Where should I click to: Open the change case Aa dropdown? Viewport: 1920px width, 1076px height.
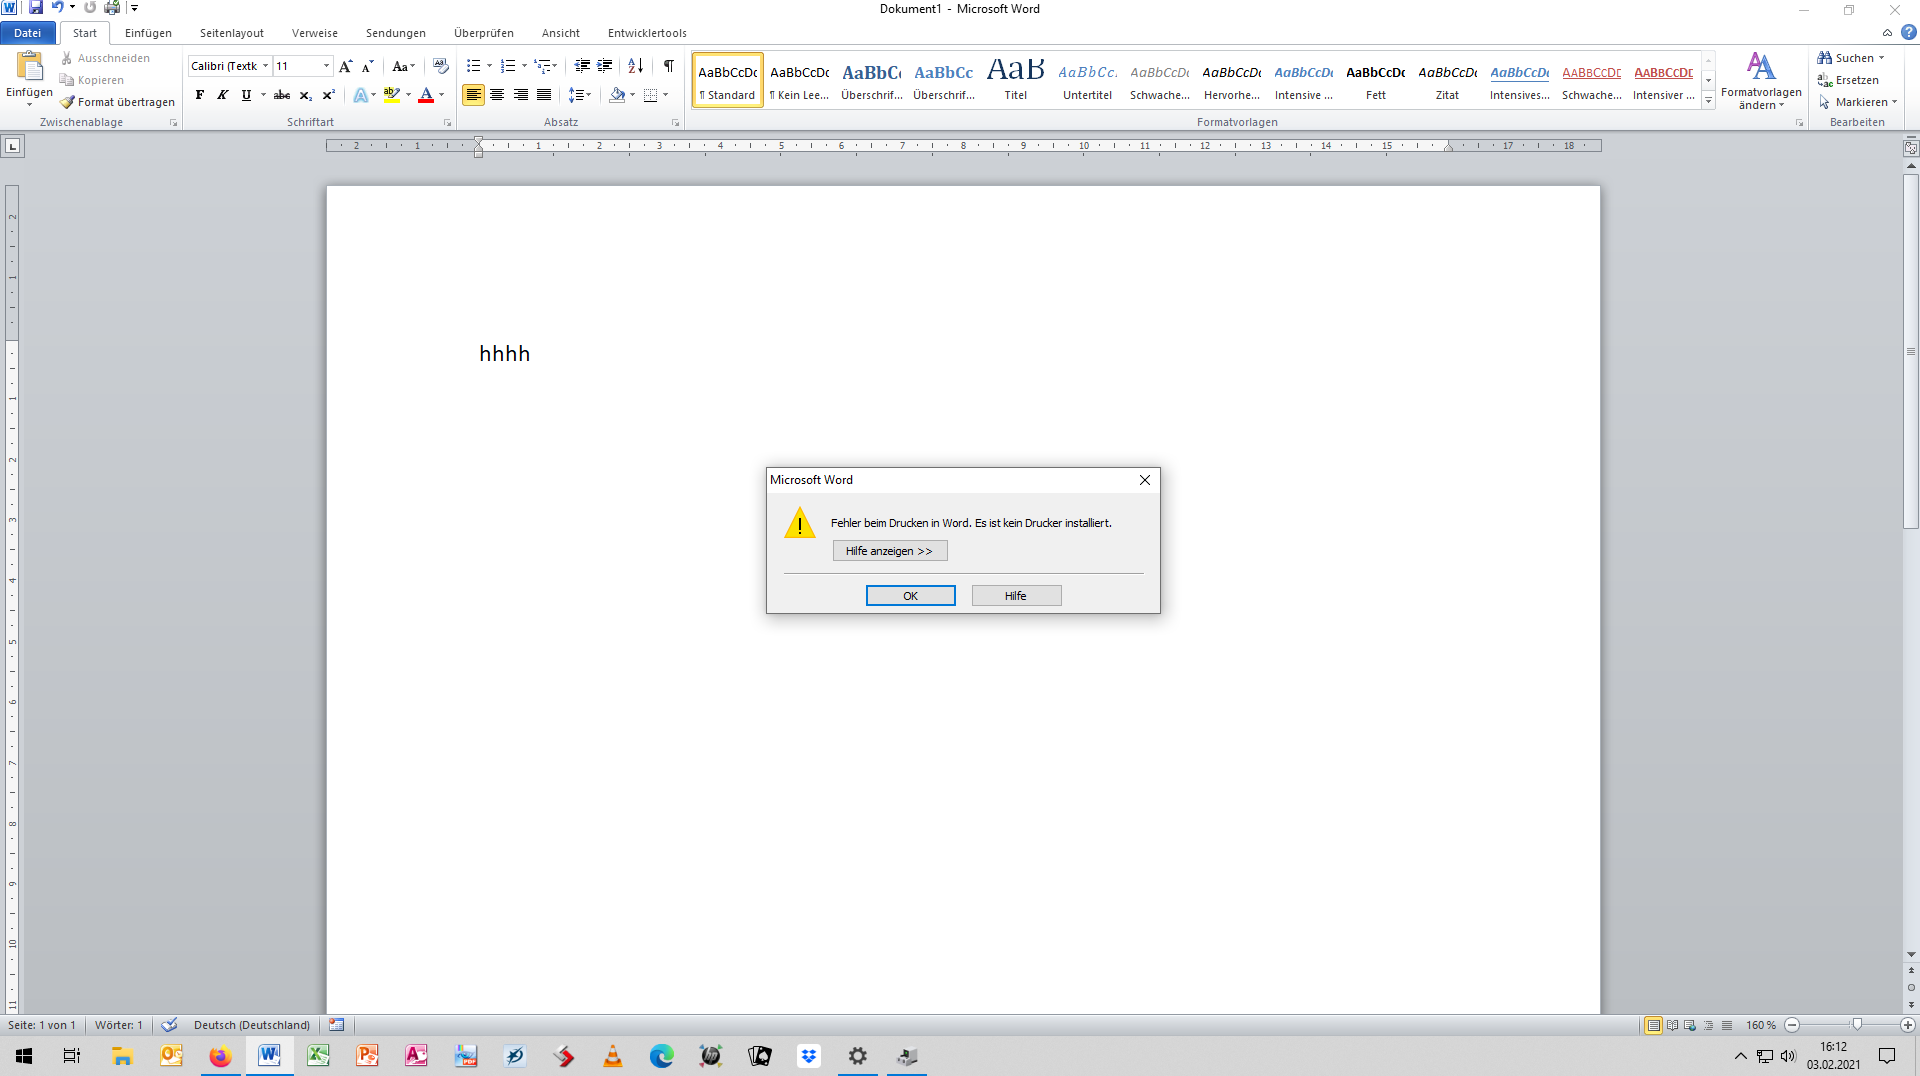(403, 66)
